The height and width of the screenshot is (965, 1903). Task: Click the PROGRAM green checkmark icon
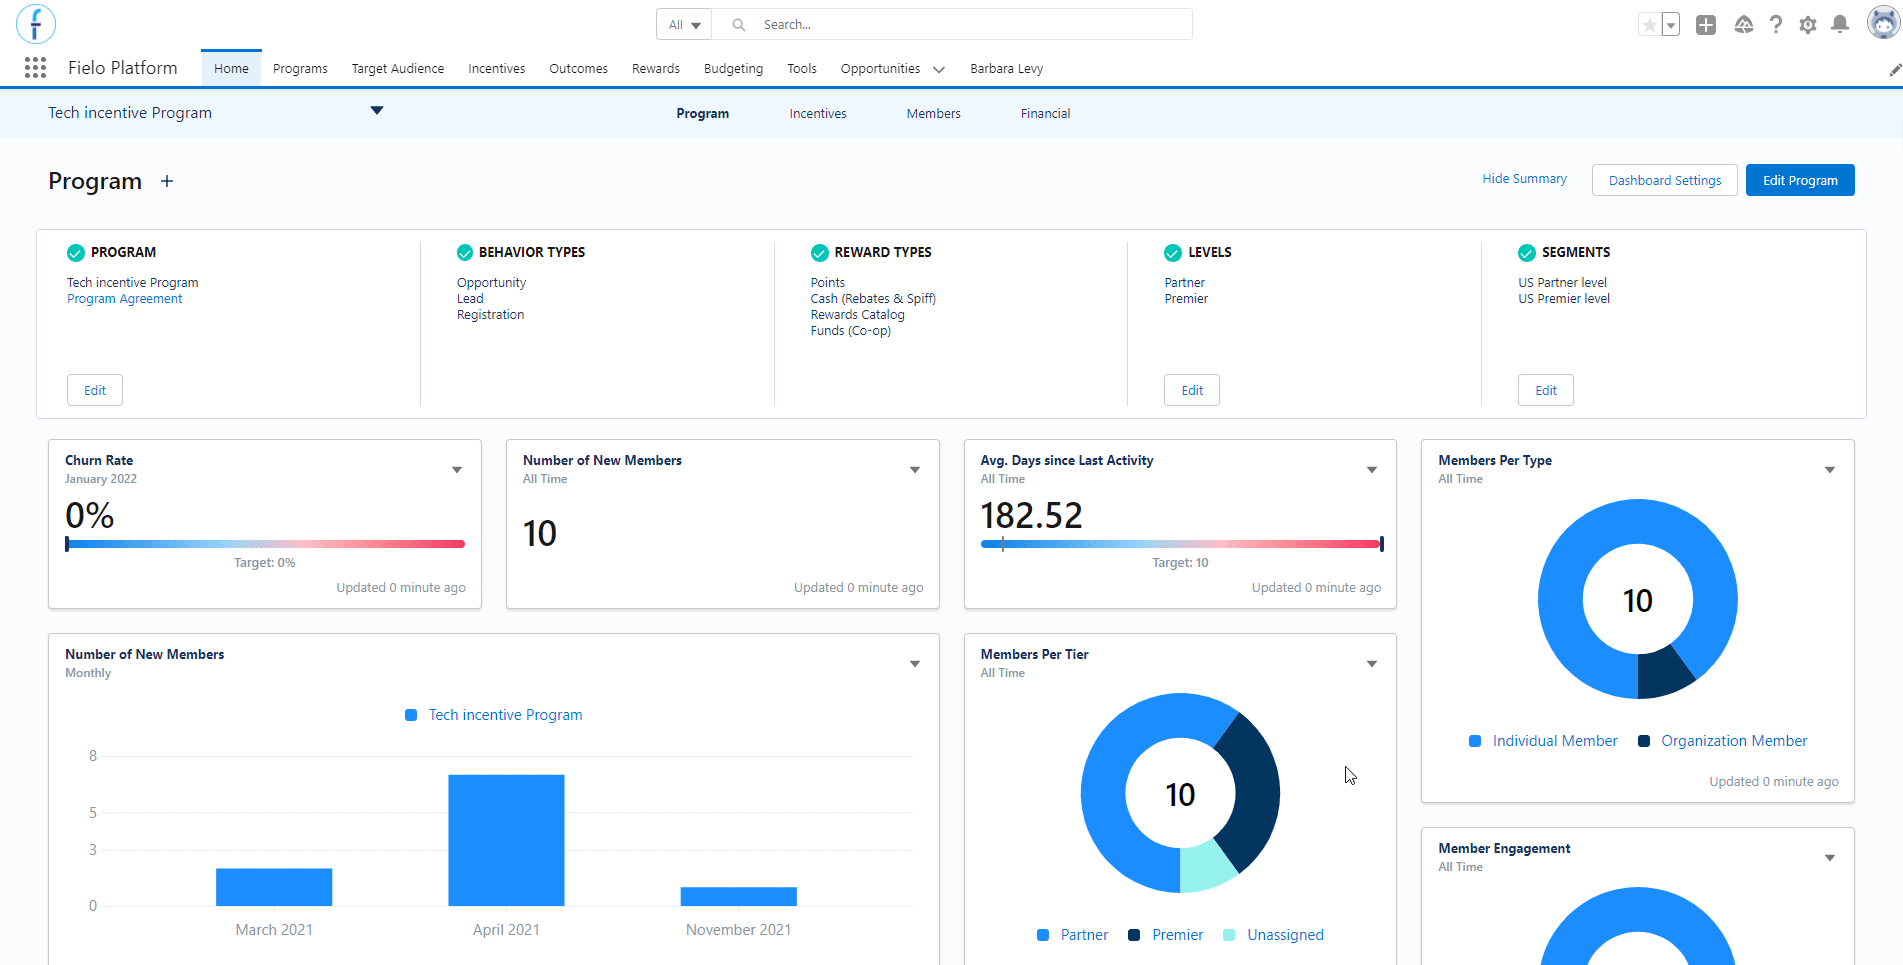pos(75,253)
